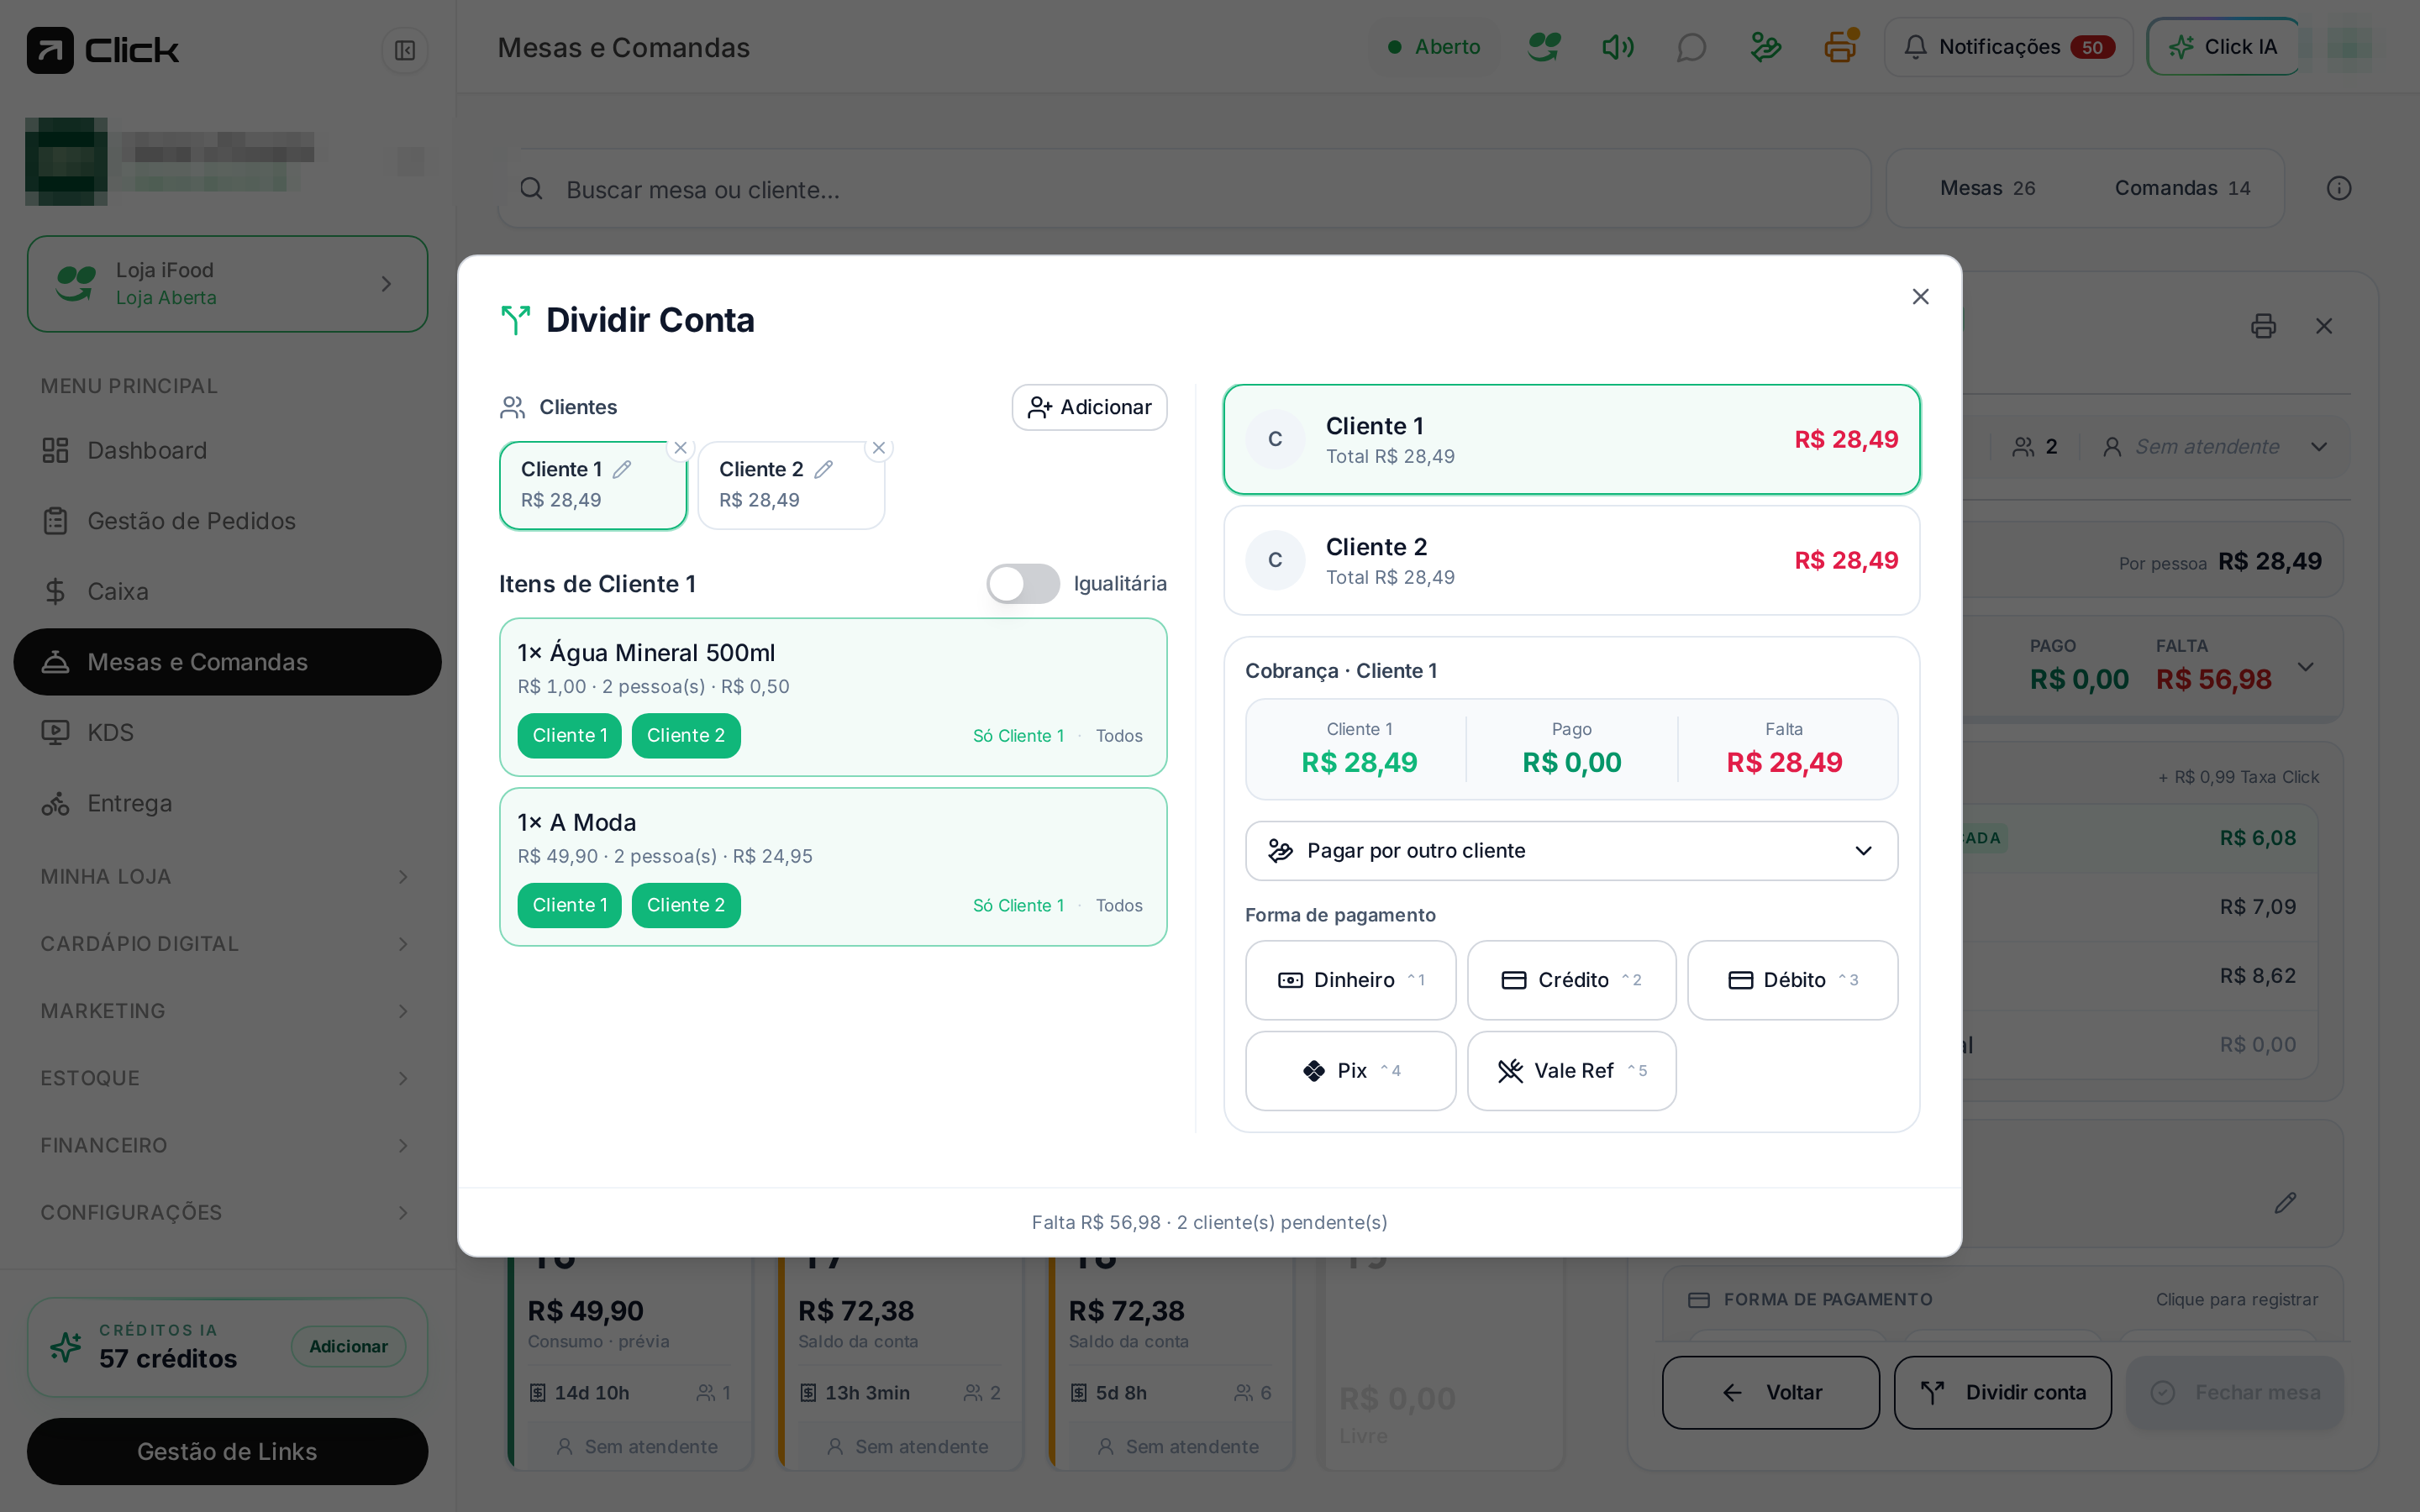Image resolution: width=2420 pixels, height=1512 pixels.
Task: Open the info icon beside Comandas
Action: (x=2339, y=188)
